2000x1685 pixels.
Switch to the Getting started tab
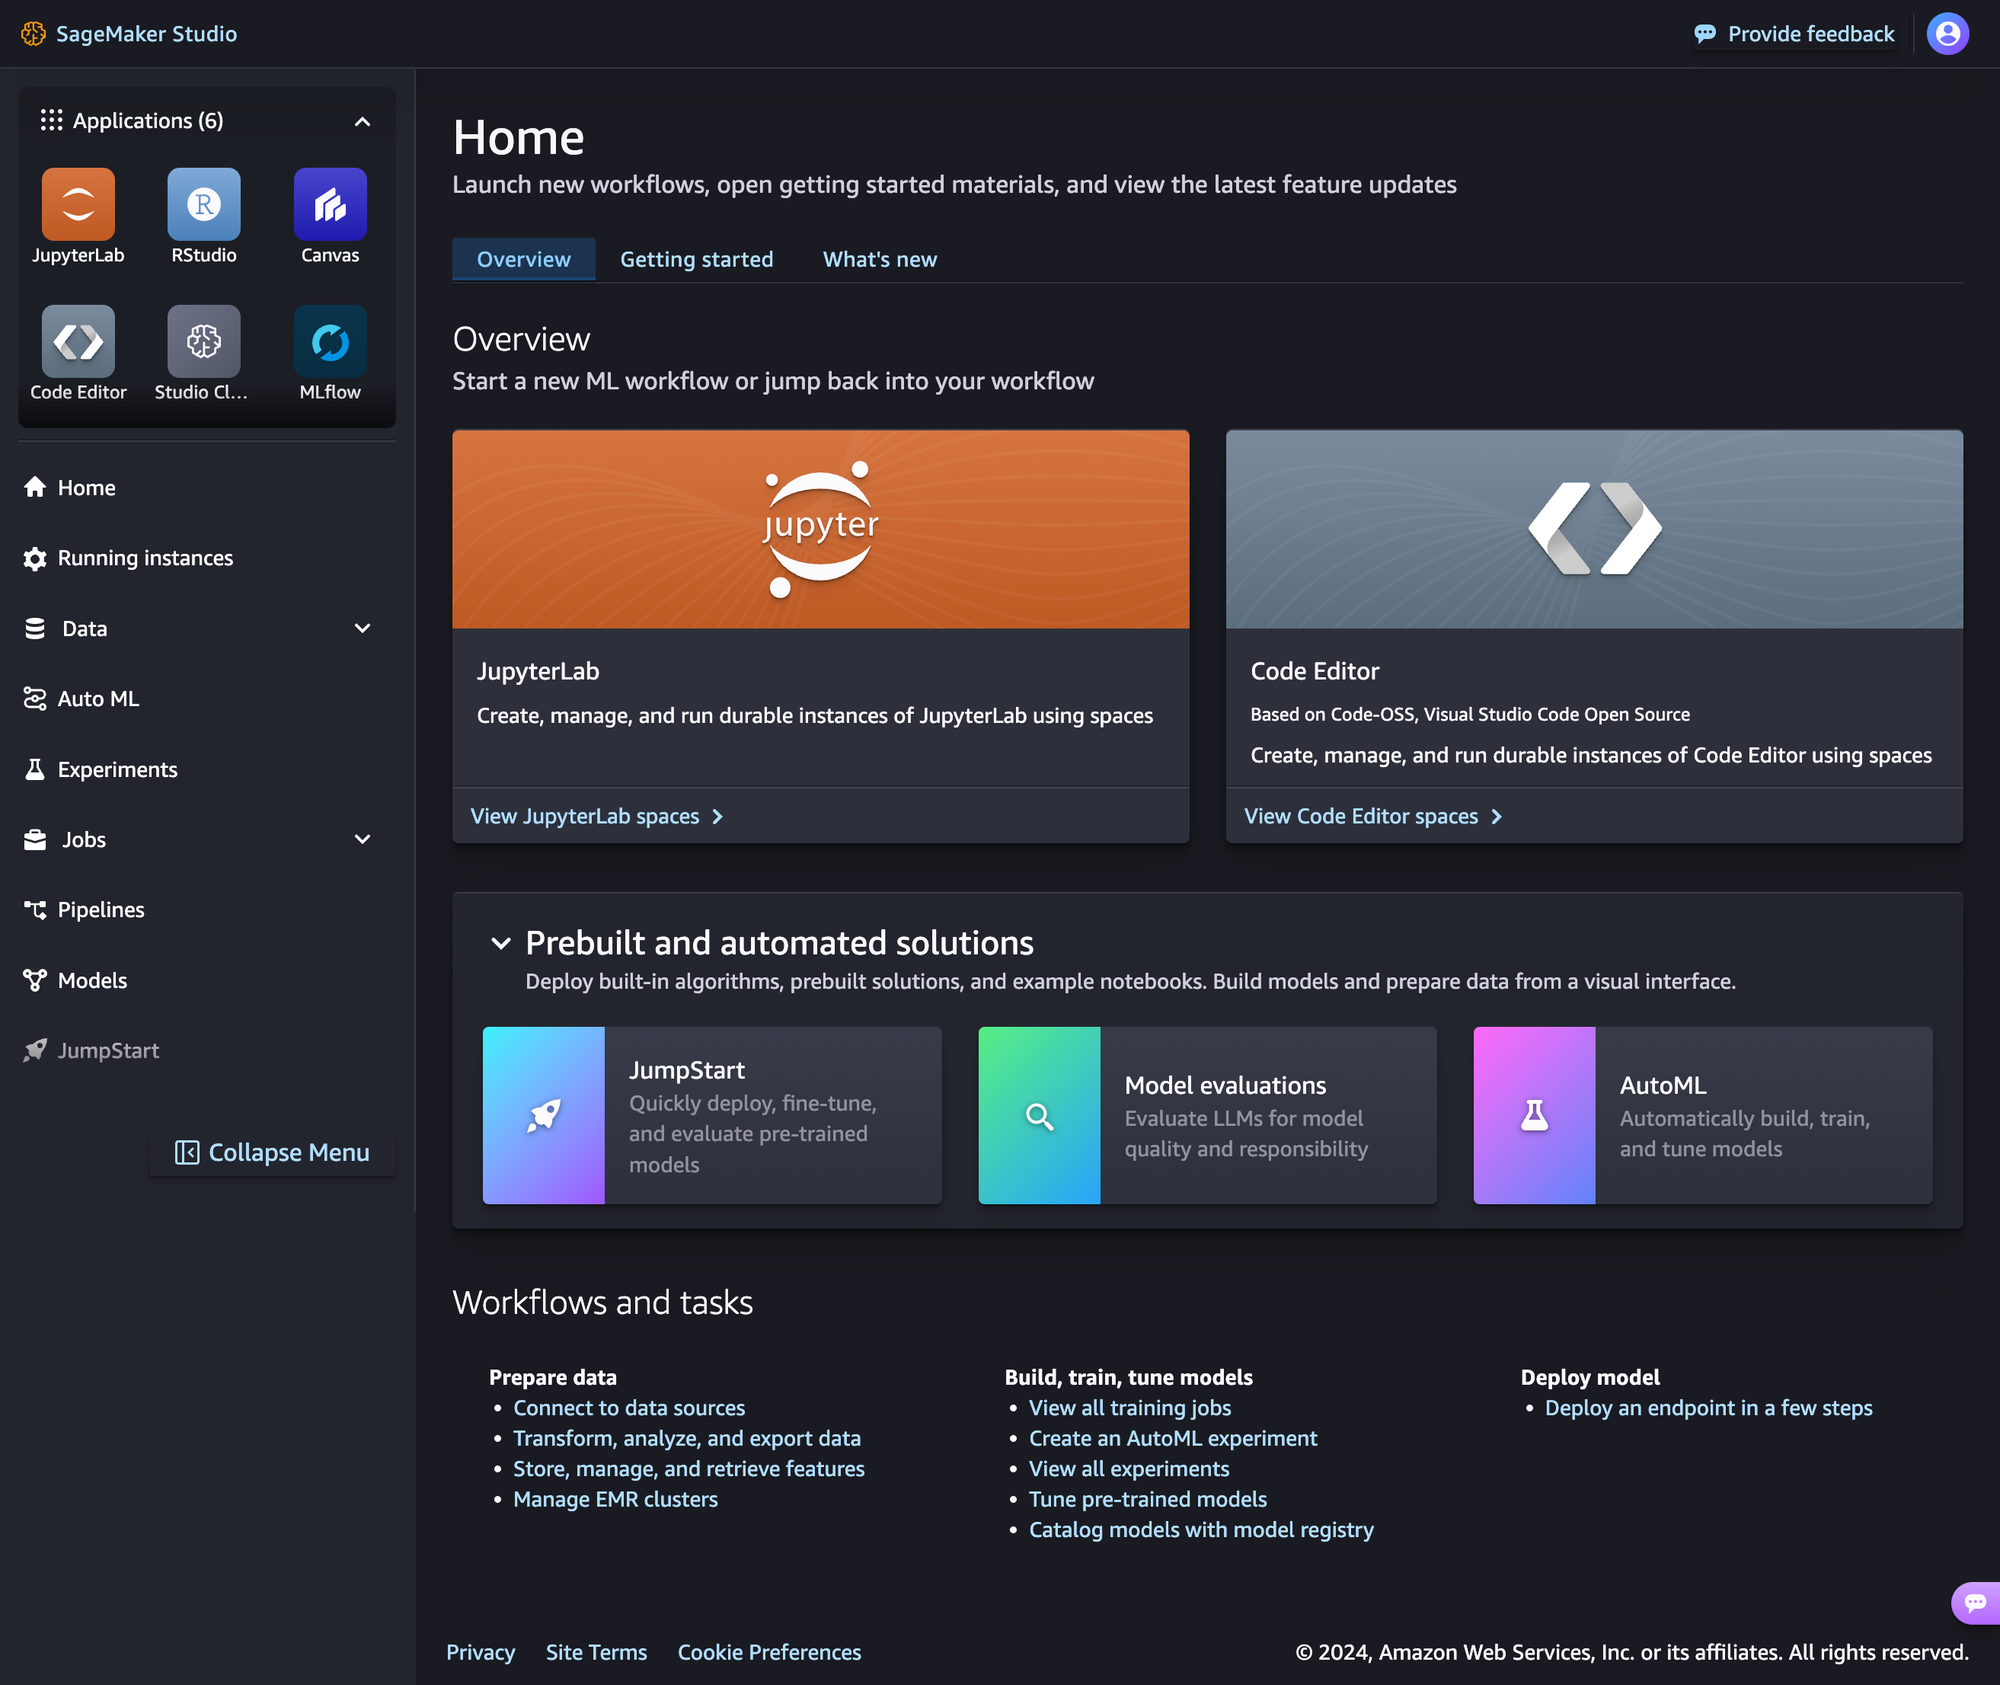click(697, 259)
